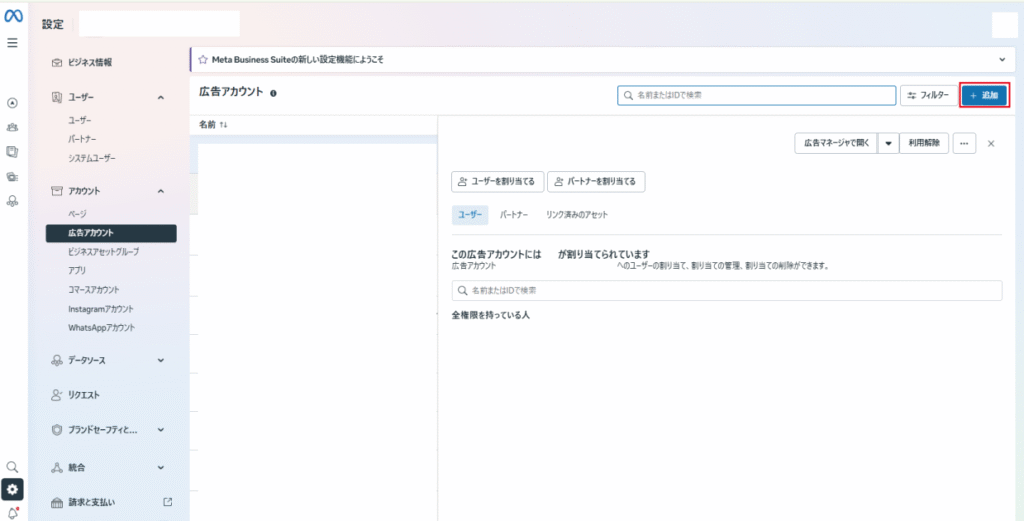Collapse the Meta Business Suite welcome banner
The image size is (1024, 521).
point(1002,60)
